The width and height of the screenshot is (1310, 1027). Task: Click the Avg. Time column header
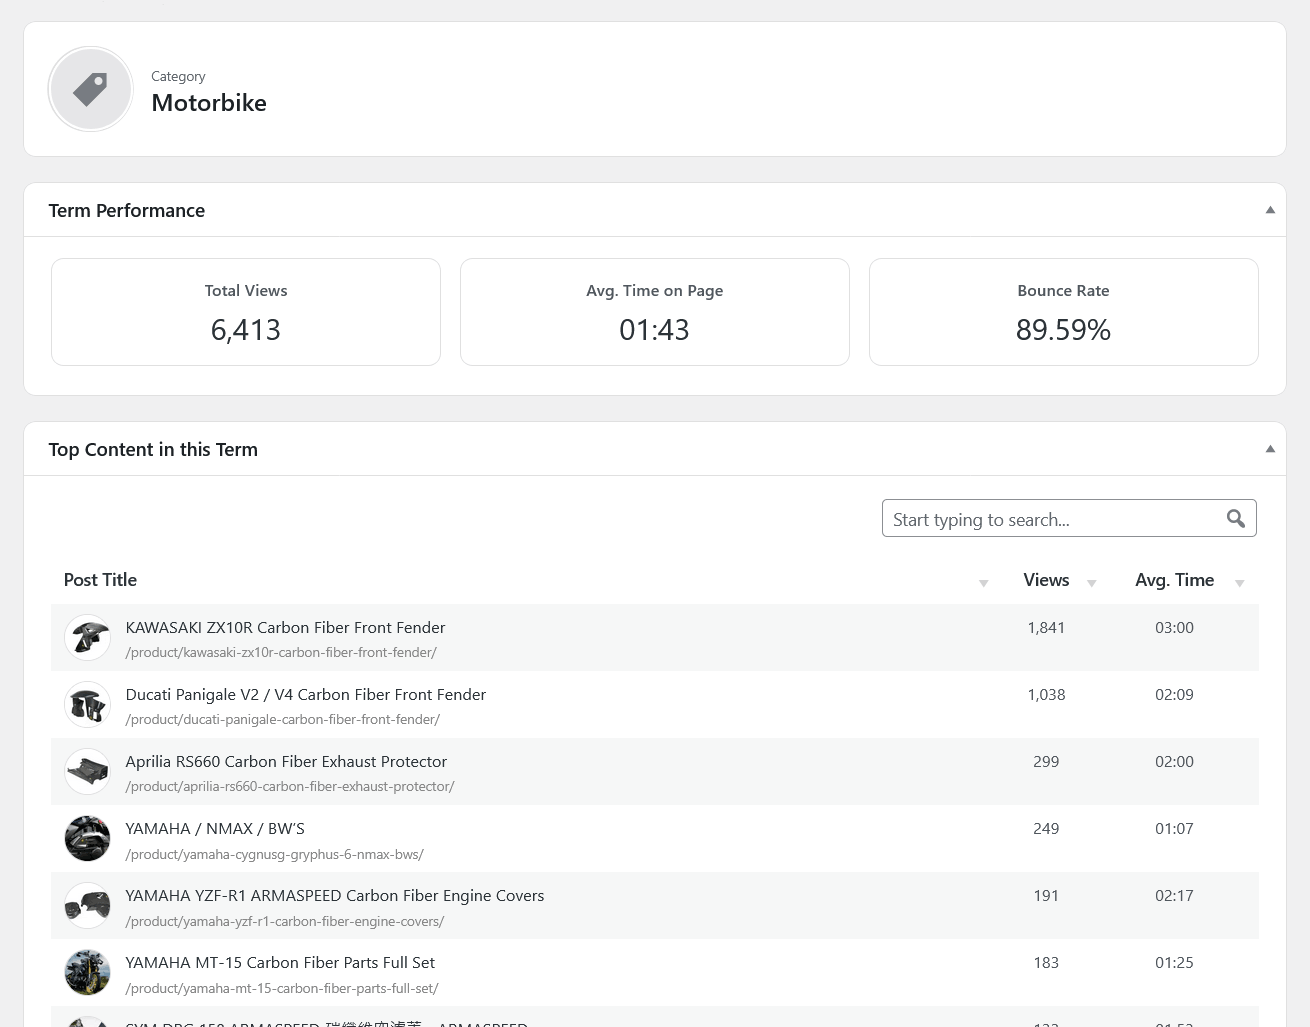(x=1174, y=580)
